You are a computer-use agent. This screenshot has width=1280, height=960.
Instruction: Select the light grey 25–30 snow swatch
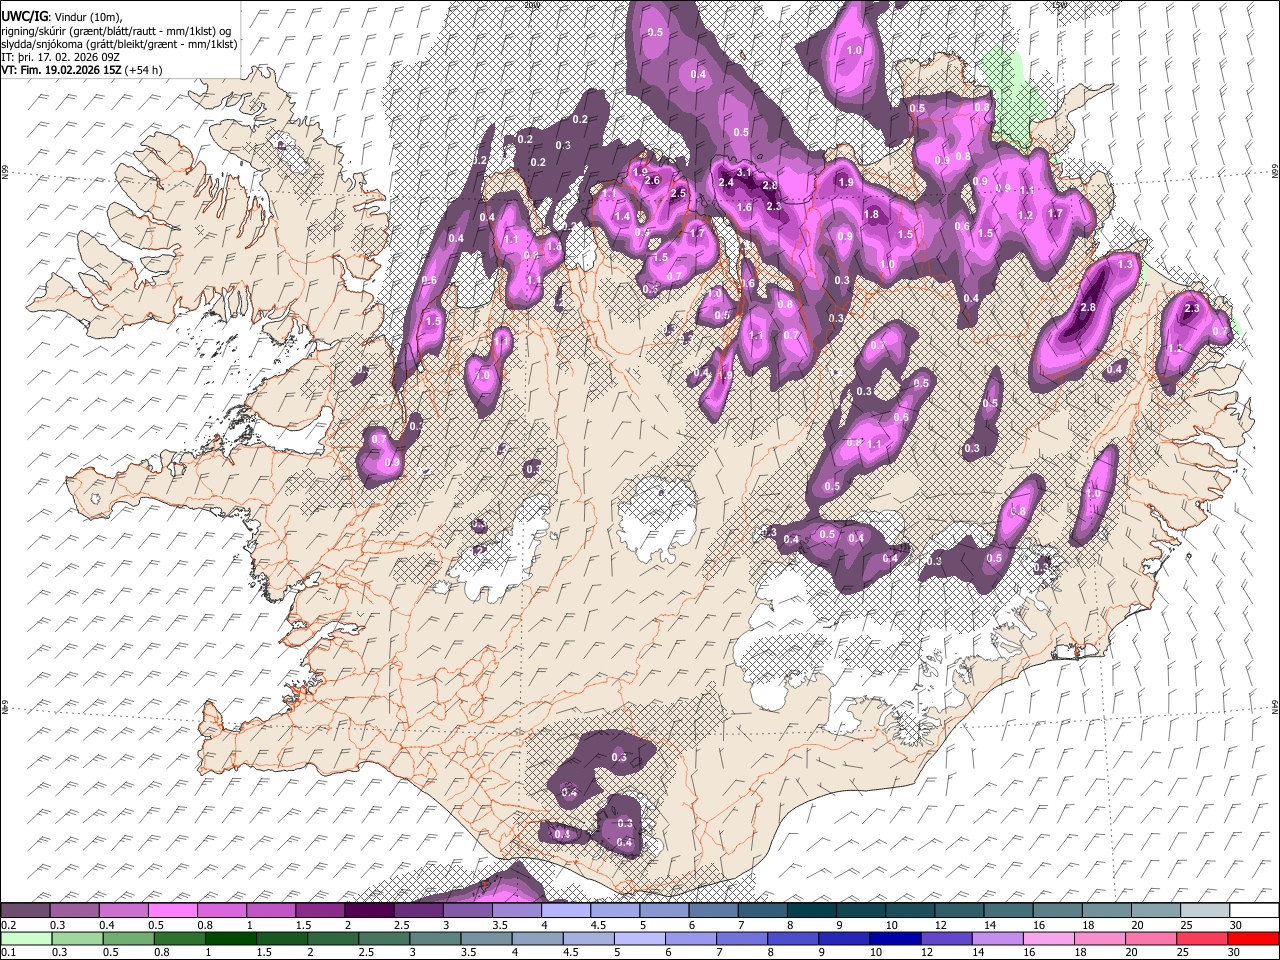tap(1204, 910)
